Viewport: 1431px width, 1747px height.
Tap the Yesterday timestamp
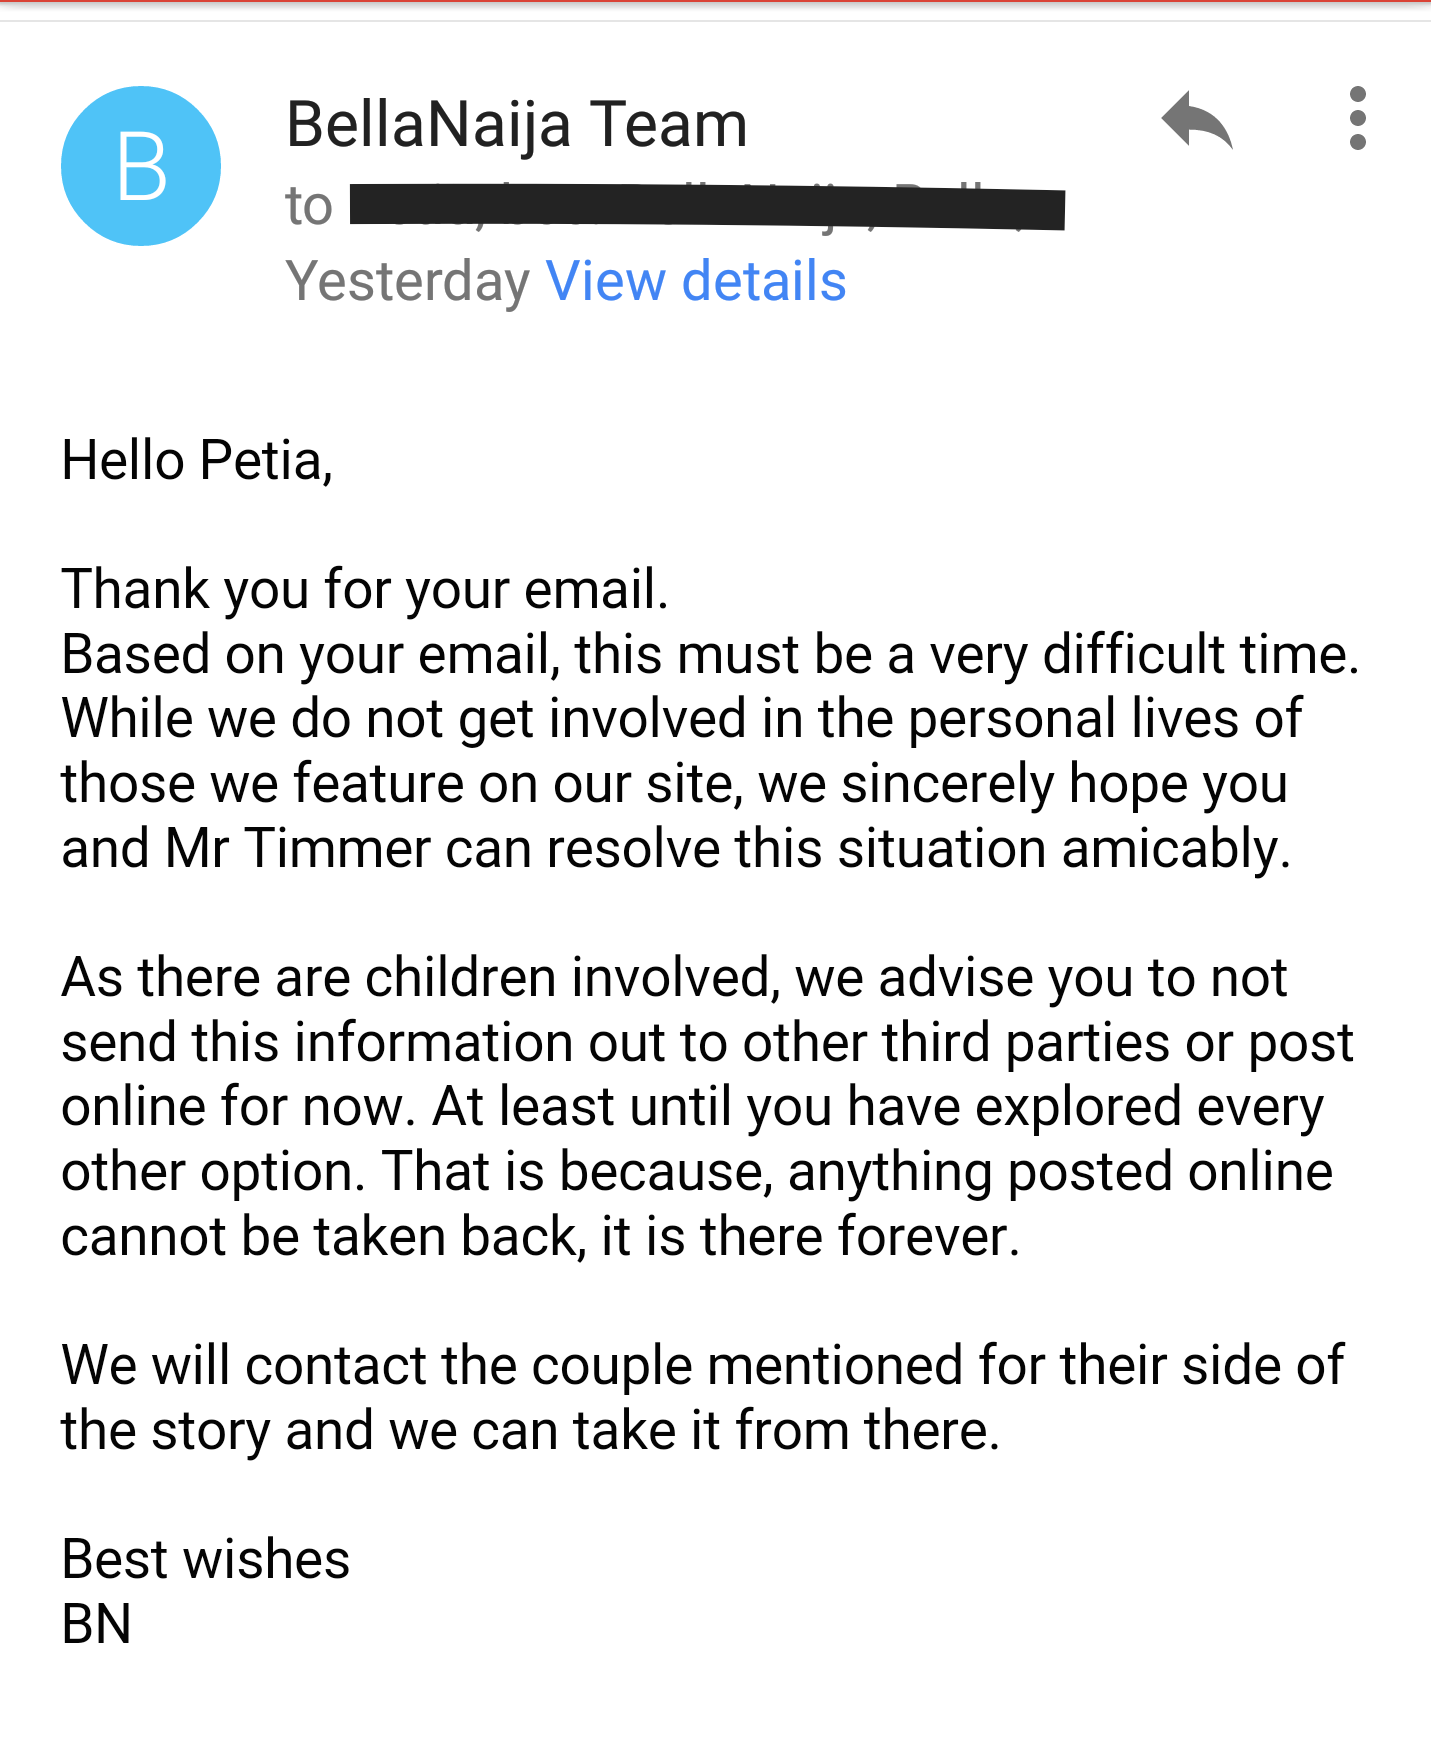407,282
